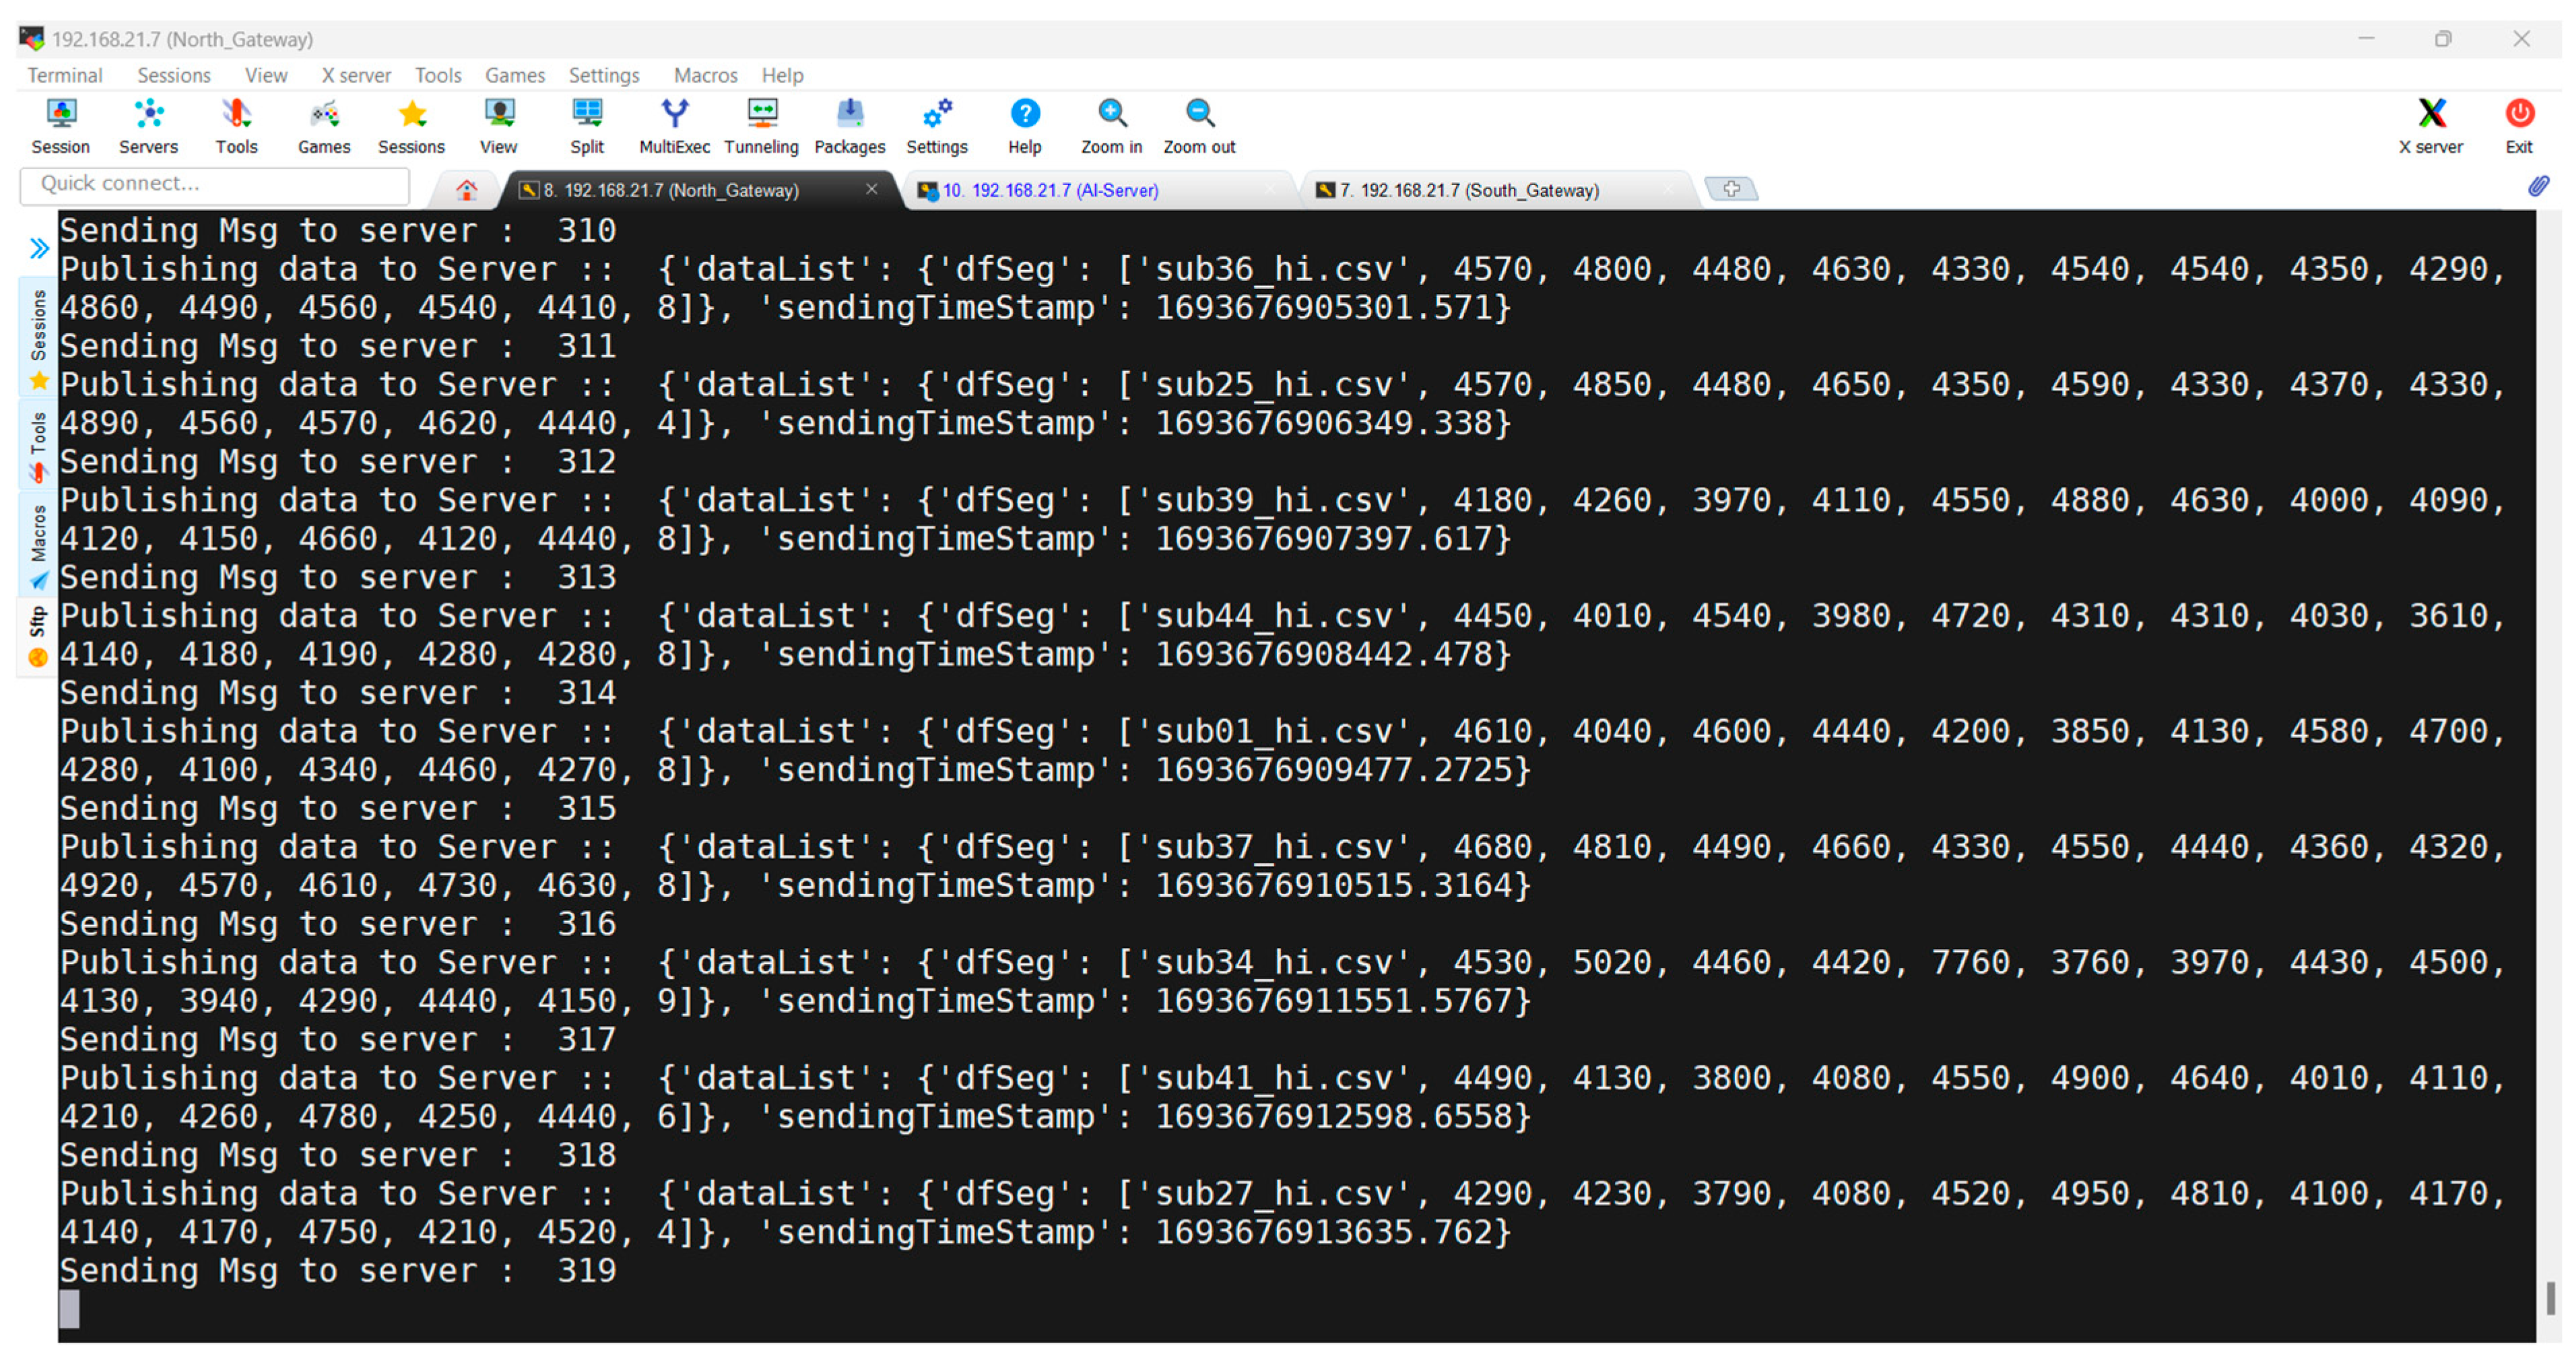Image resolution: width=2576 pixels, height=1364 pixels.
Task: Click the paperclip attach icon
Action: 2538,187
